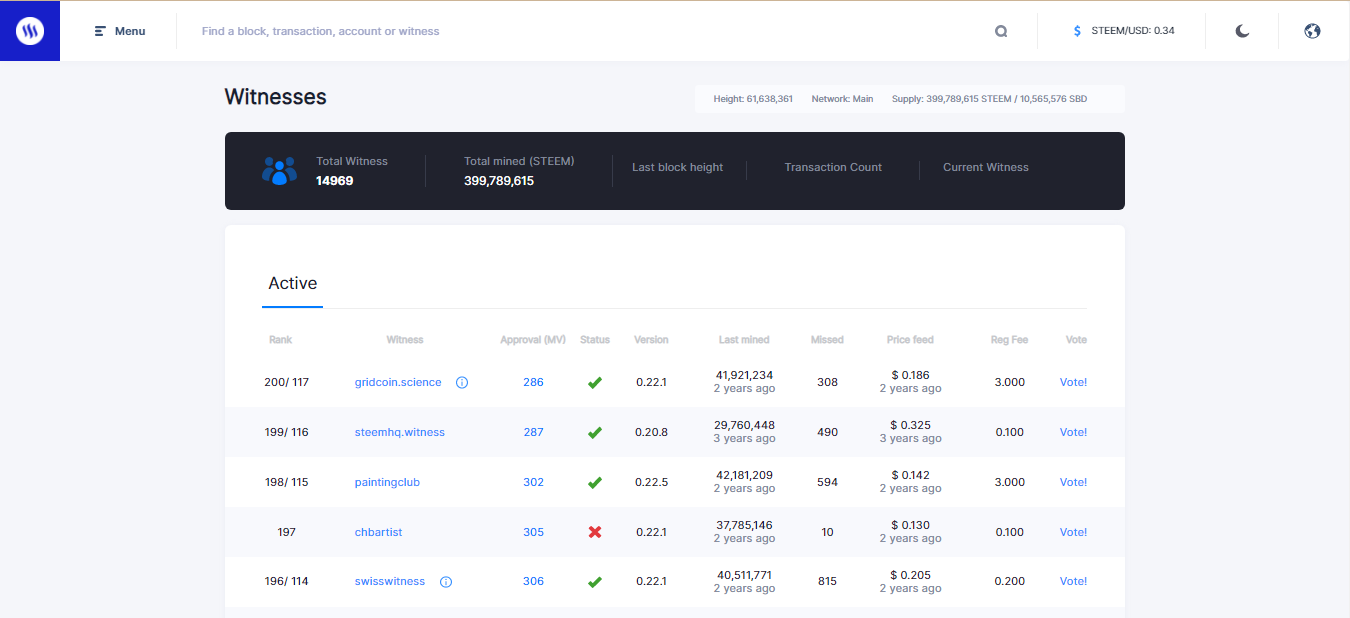Vote for swisswitness
1350x618 pixels.
coord(1073,581)
